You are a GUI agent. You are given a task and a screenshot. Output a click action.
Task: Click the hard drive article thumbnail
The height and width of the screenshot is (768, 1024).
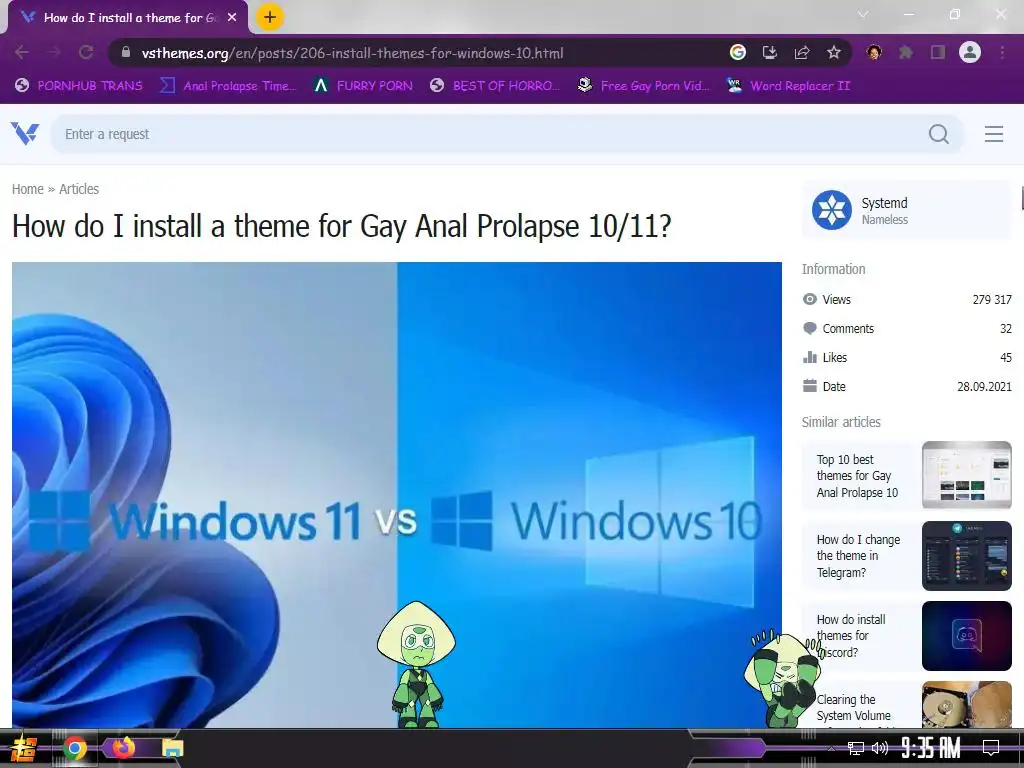pos(967,704)
